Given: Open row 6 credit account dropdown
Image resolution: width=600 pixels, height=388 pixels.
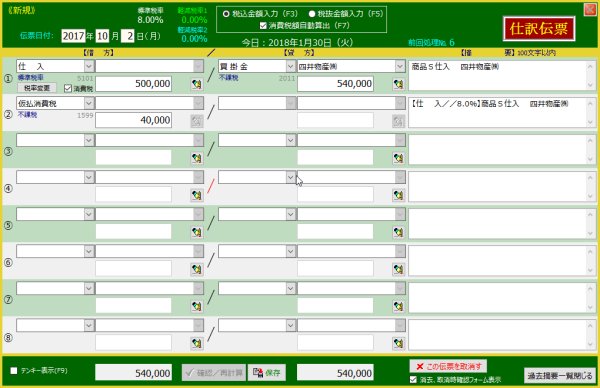Looking at the screenshot, I should pyautogui.click(x=290, y=251).
